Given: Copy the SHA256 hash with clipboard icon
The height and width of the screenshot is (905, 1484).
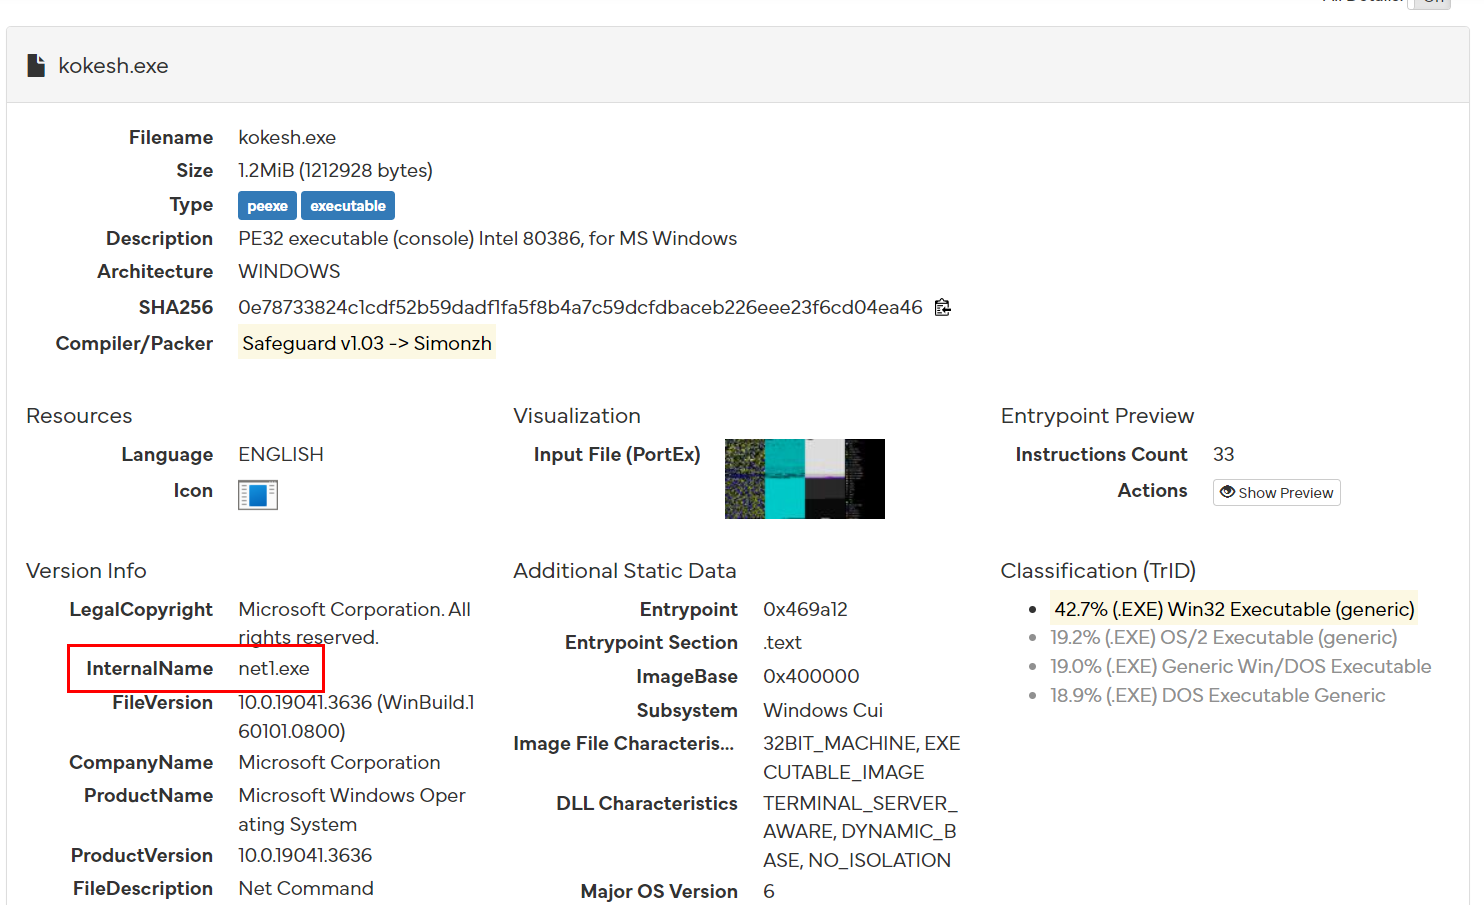Looking at the screenshot, I should [942, 307].
